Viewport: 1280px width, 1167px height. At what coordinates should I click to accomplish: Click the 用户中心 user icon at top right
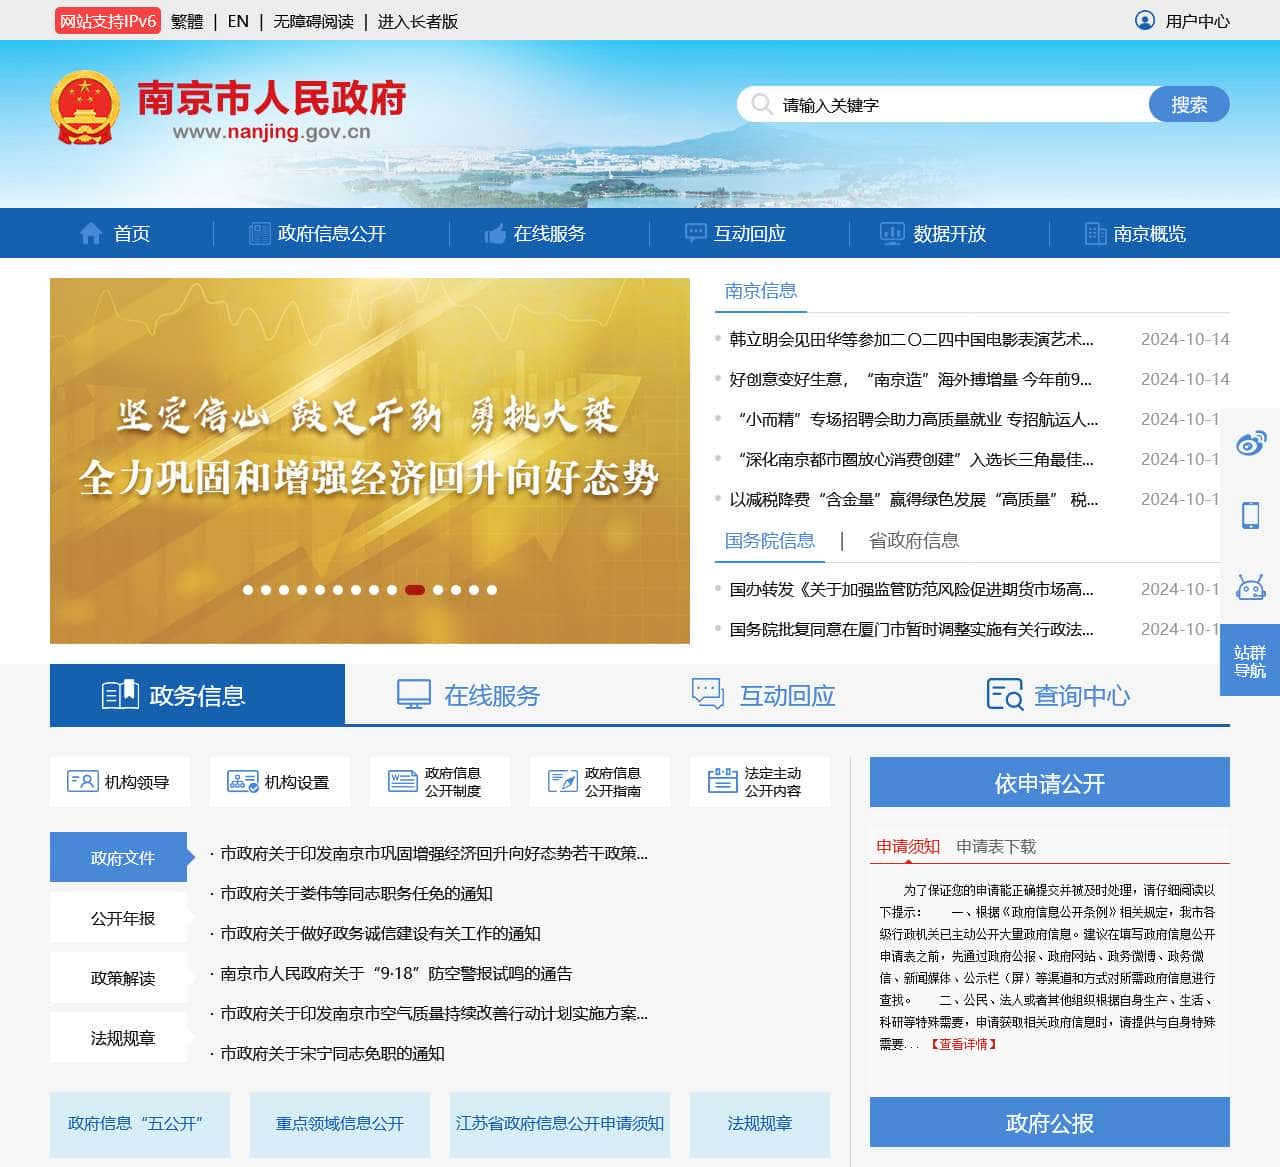coord(1146,20)
